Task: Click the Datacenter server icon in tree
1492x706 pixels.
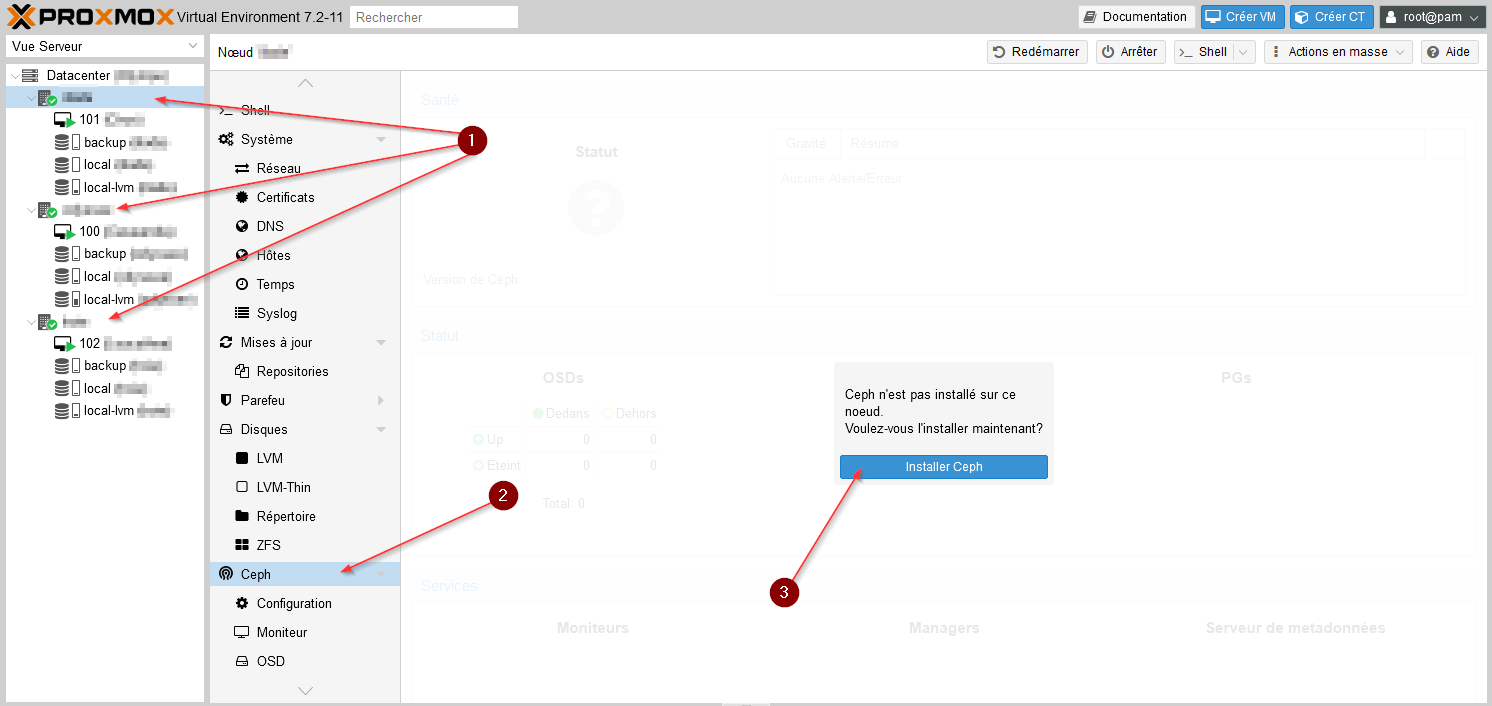Action: pyautogui.click(x=30, y=76)
